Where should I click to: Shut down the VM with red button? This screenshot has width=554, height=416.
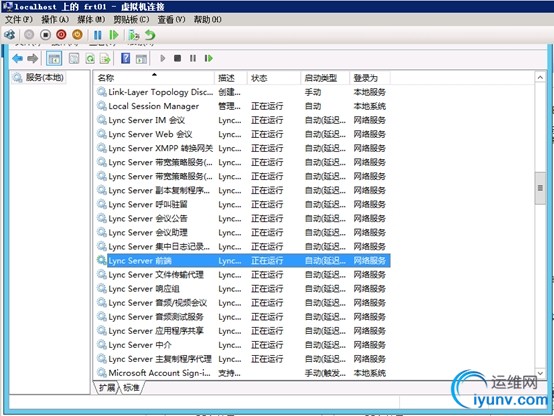[61, 35]
